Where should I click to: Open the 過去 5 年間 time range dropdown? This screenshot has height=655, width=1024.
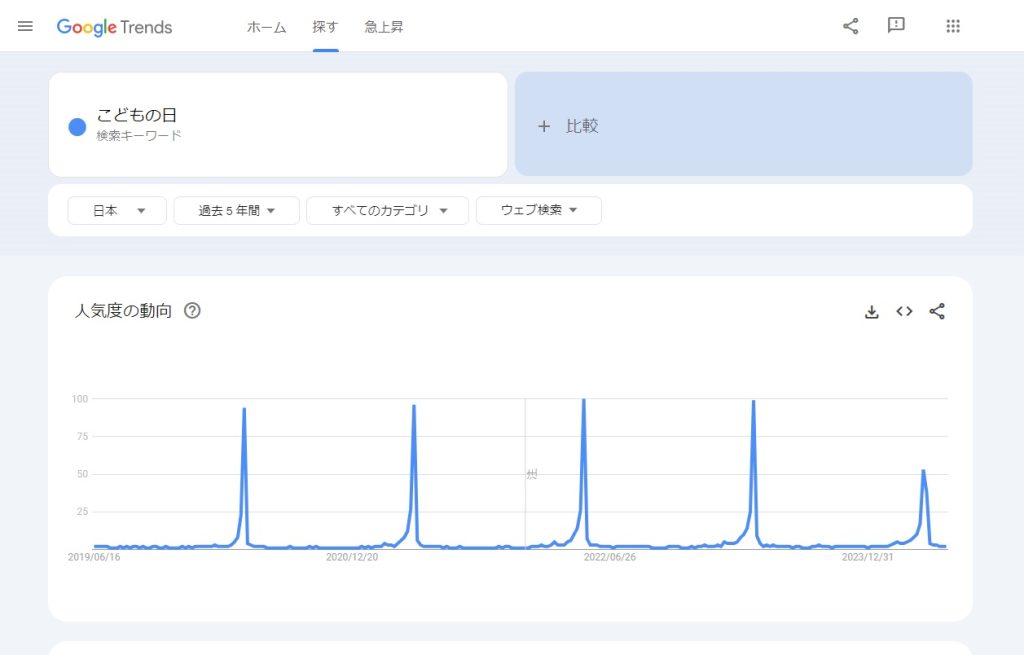coord(236,210)
